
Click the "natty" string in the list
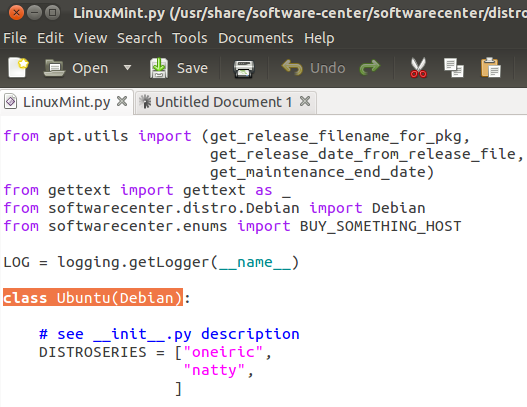214,370
